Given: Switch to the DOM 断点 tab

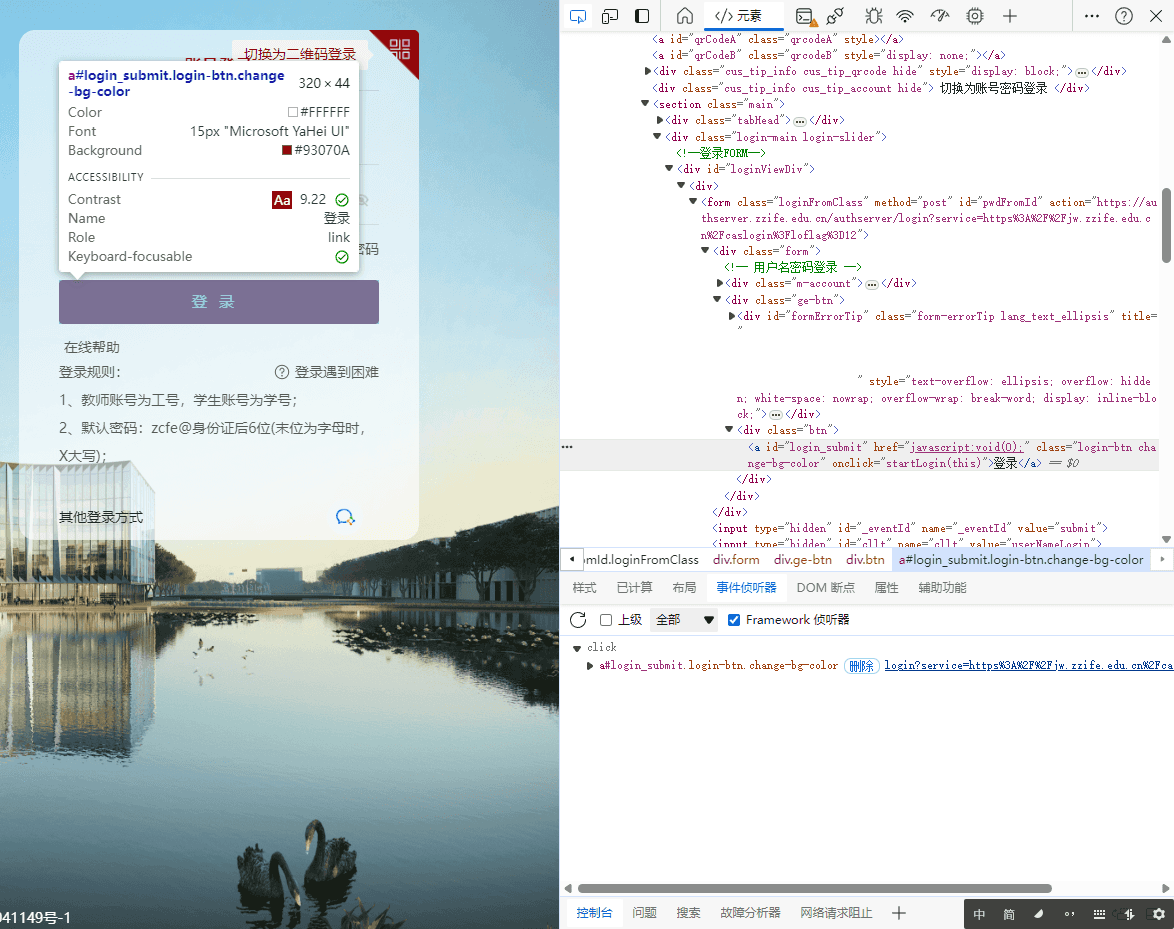Looking at the screenshot, I should point(825,588).
